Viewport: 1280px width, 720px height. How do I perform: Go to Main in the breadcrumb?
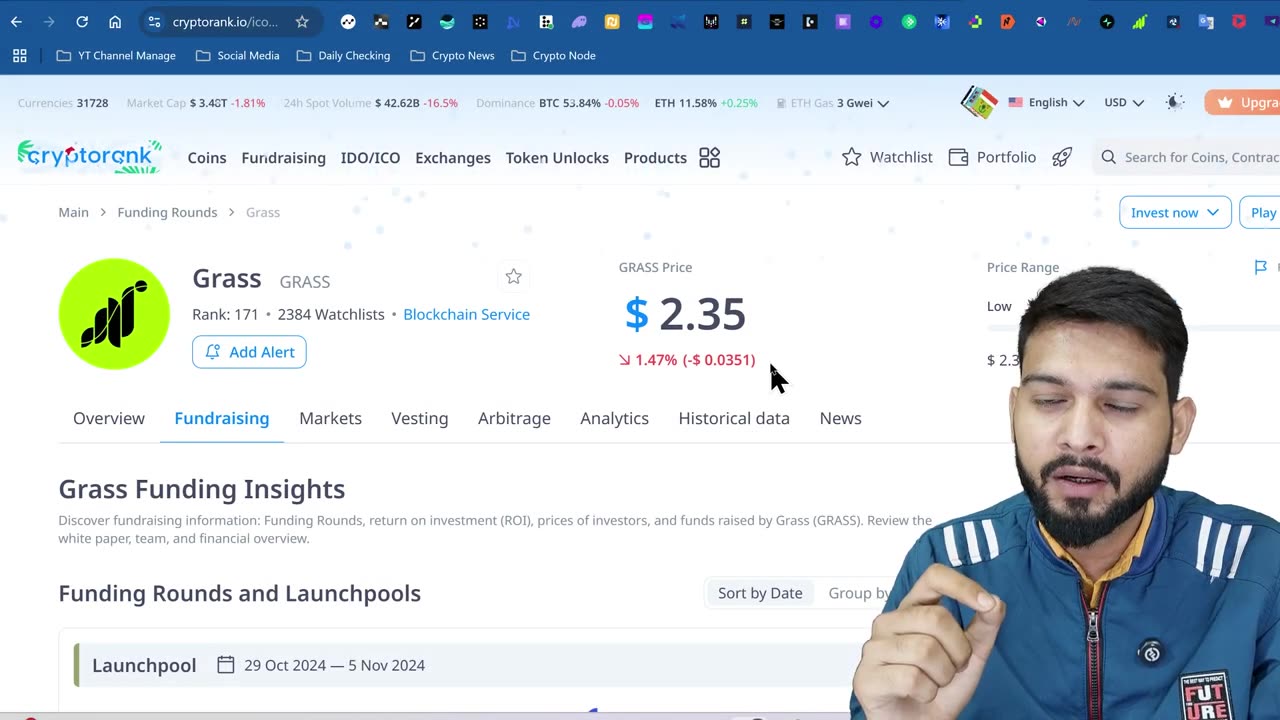point(73,212)
